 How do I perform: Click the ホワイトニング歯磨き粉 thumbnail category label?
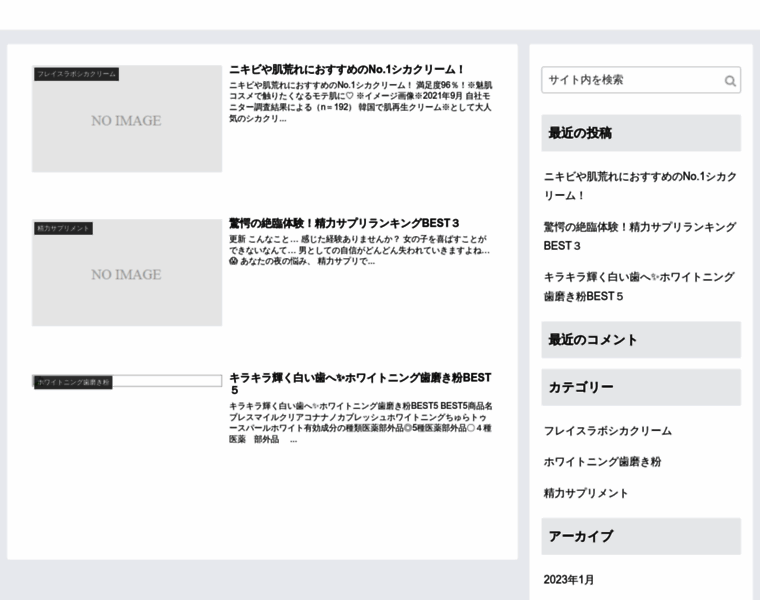click(73, 382)
